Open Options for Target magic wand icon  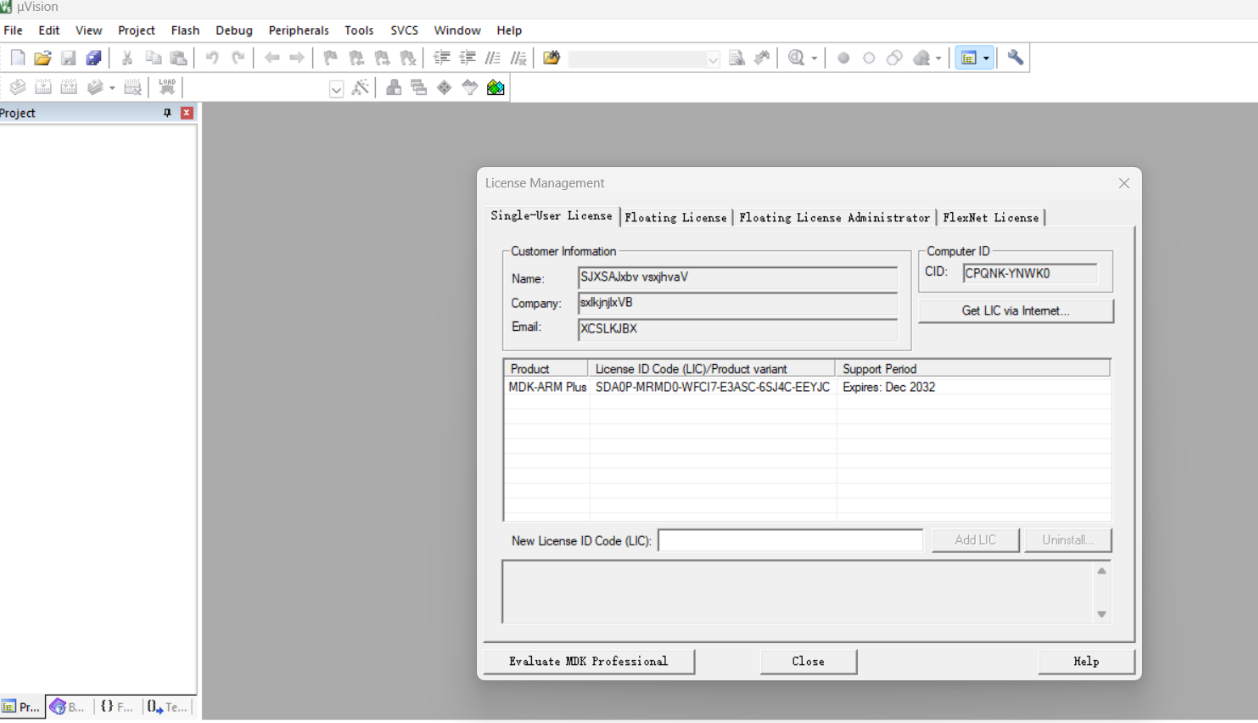click(360, 88)
